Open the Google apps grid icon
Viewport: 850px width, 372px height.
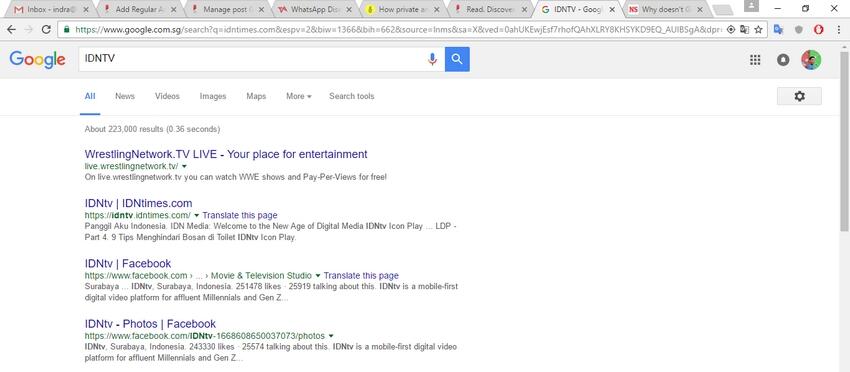755,60
